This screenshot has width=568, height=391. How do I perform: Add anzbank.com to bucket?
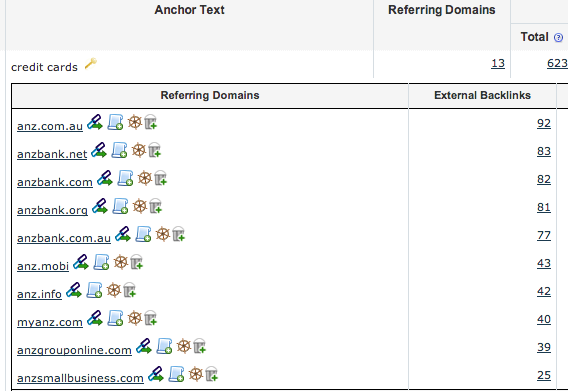click(160, 178)
